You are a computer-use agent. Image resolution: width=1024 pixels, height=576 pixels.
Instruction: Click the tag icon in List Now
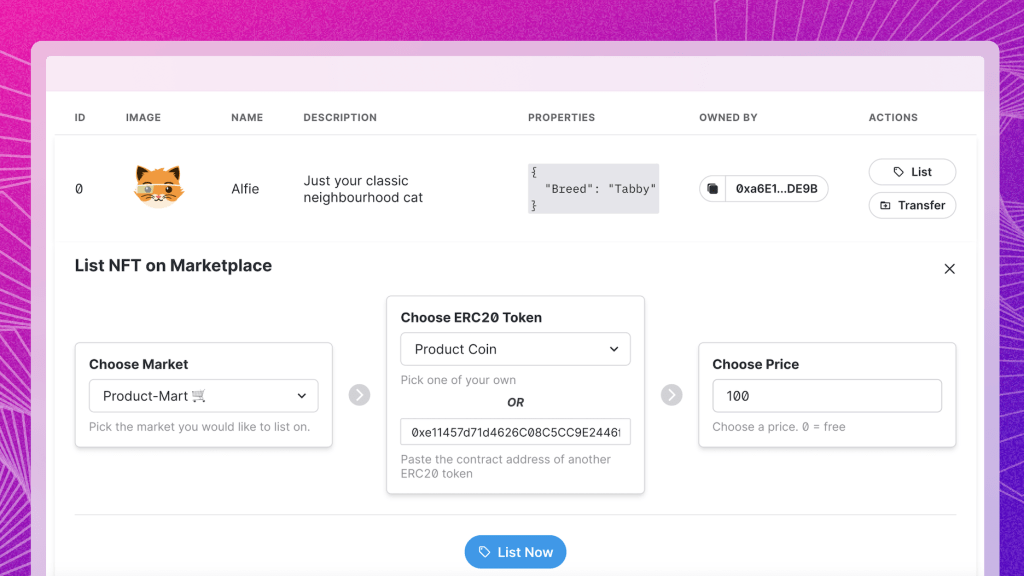tap(485, 552)
